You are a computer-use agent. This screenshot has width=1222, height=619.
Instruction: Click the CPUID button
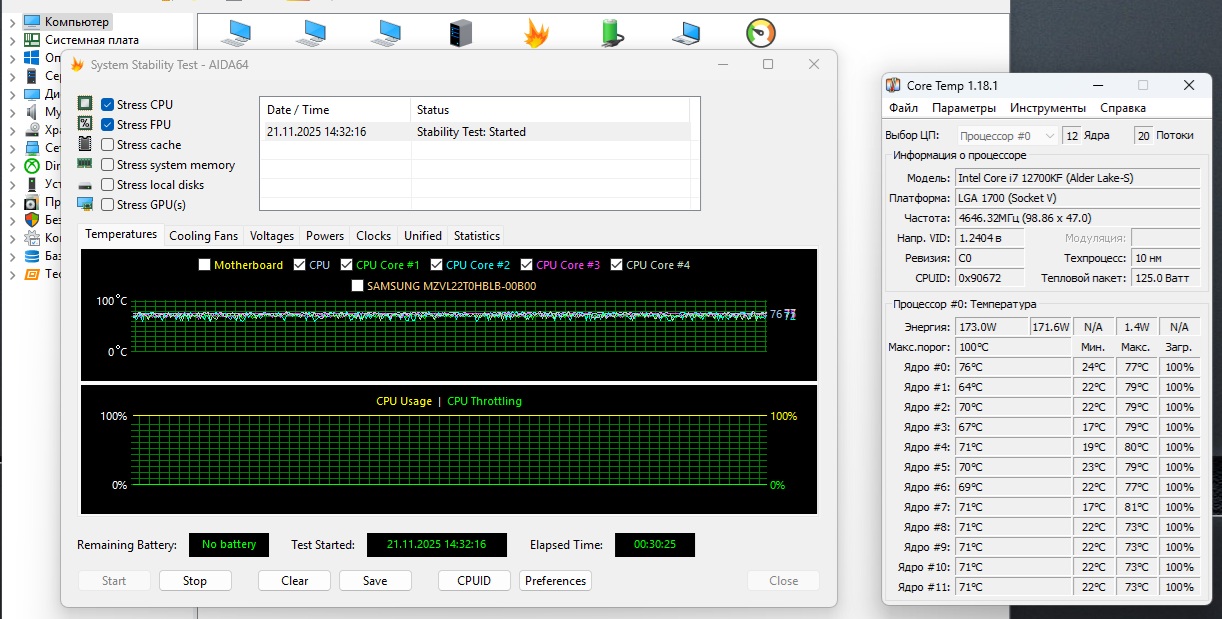point(474,581)
